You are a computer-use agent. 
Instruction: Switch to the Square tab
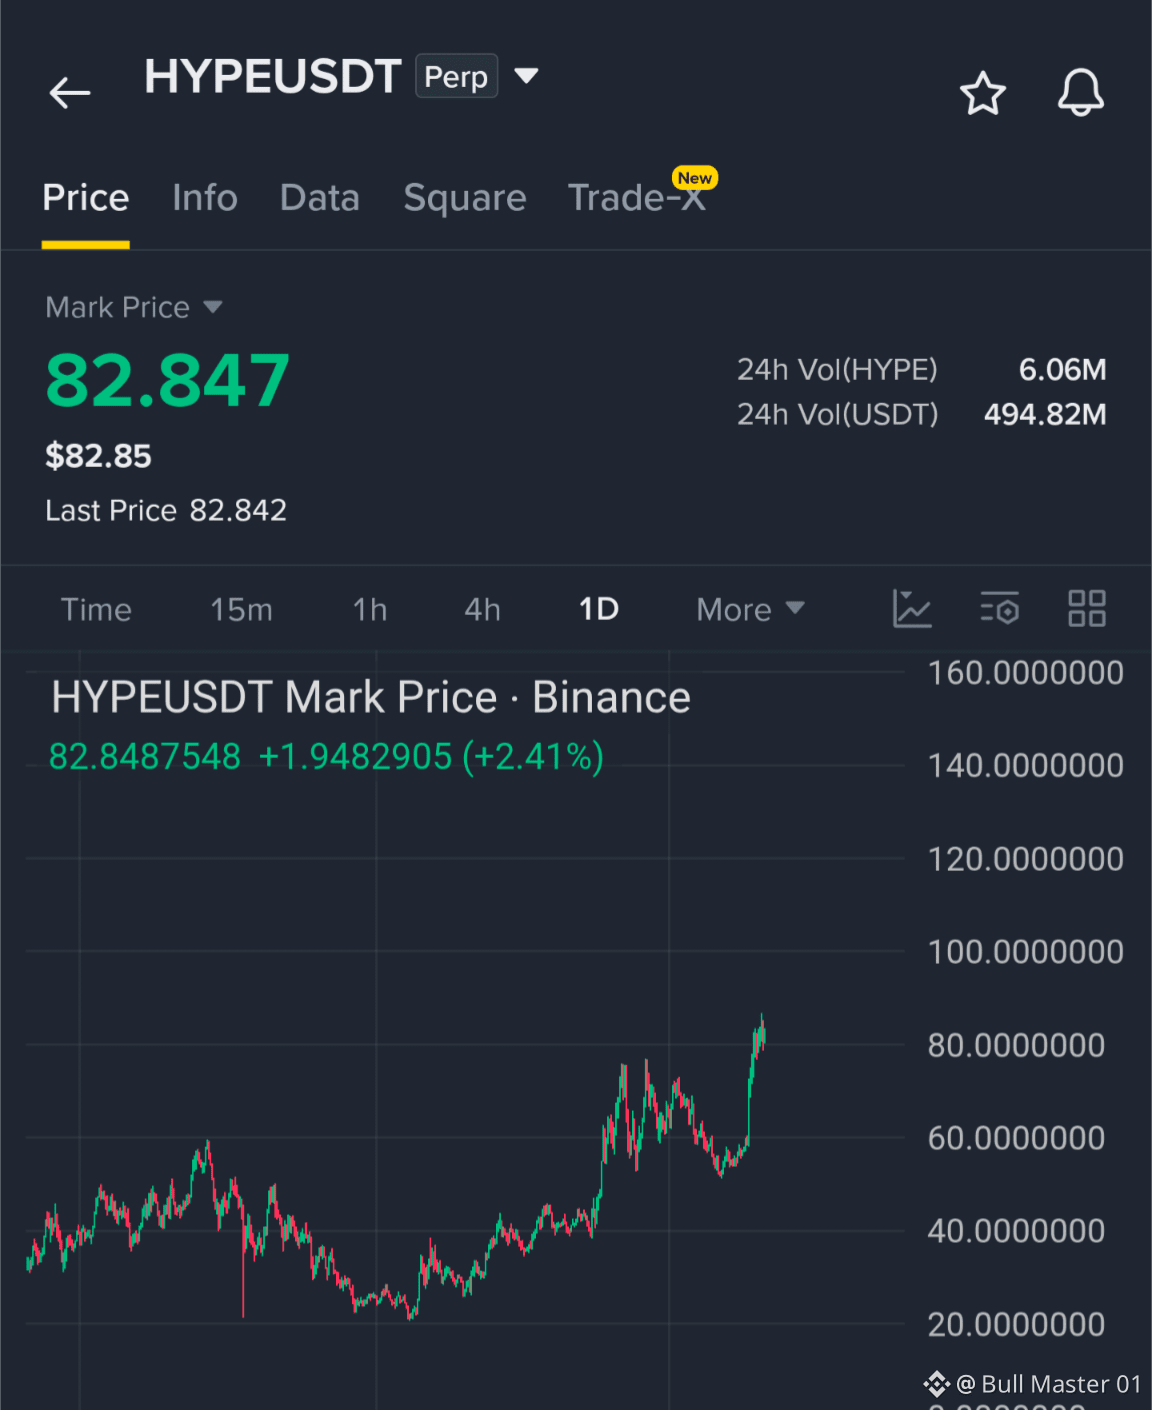(465, 198)
